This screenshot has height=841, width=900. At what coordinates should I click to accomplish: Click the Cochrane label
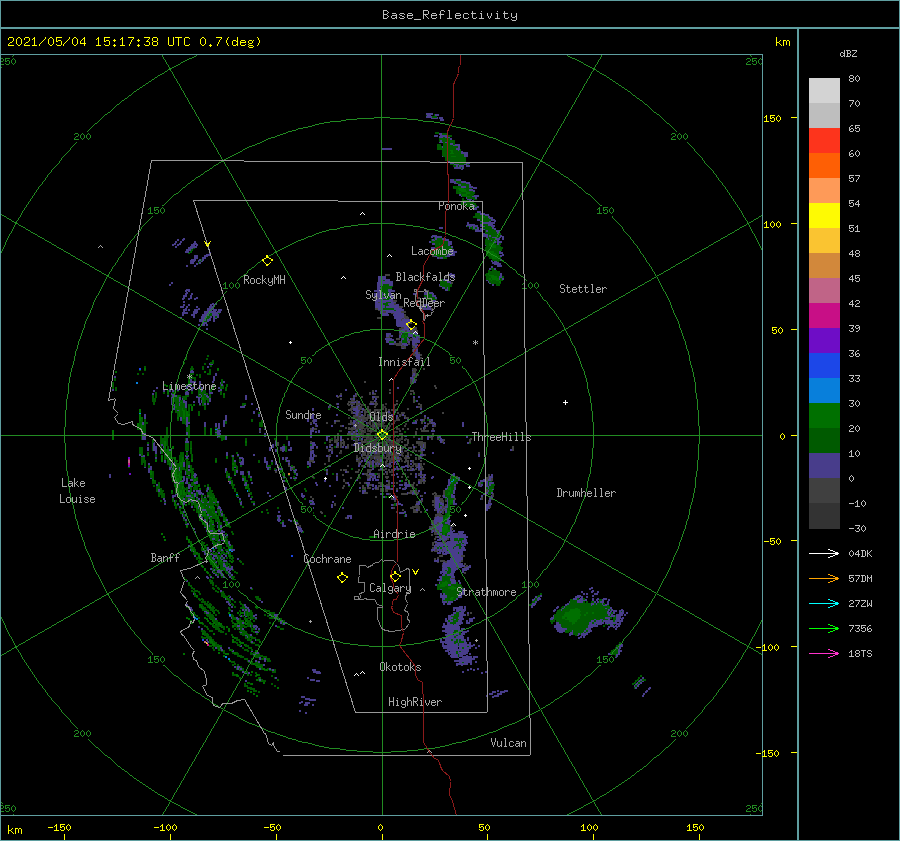[x=327, y=559]
